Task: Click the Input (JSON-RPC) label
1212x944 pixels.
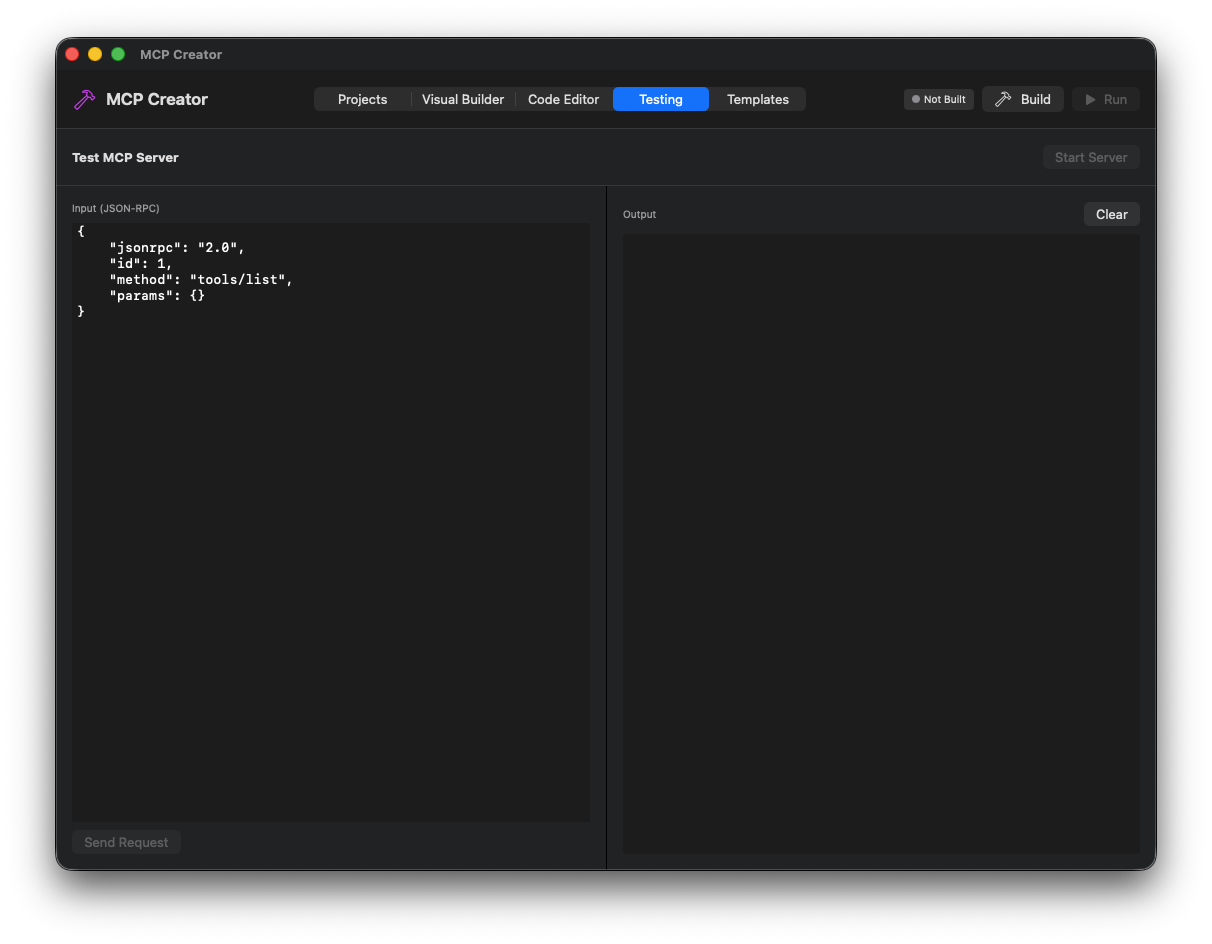Action: coord(116,208)
